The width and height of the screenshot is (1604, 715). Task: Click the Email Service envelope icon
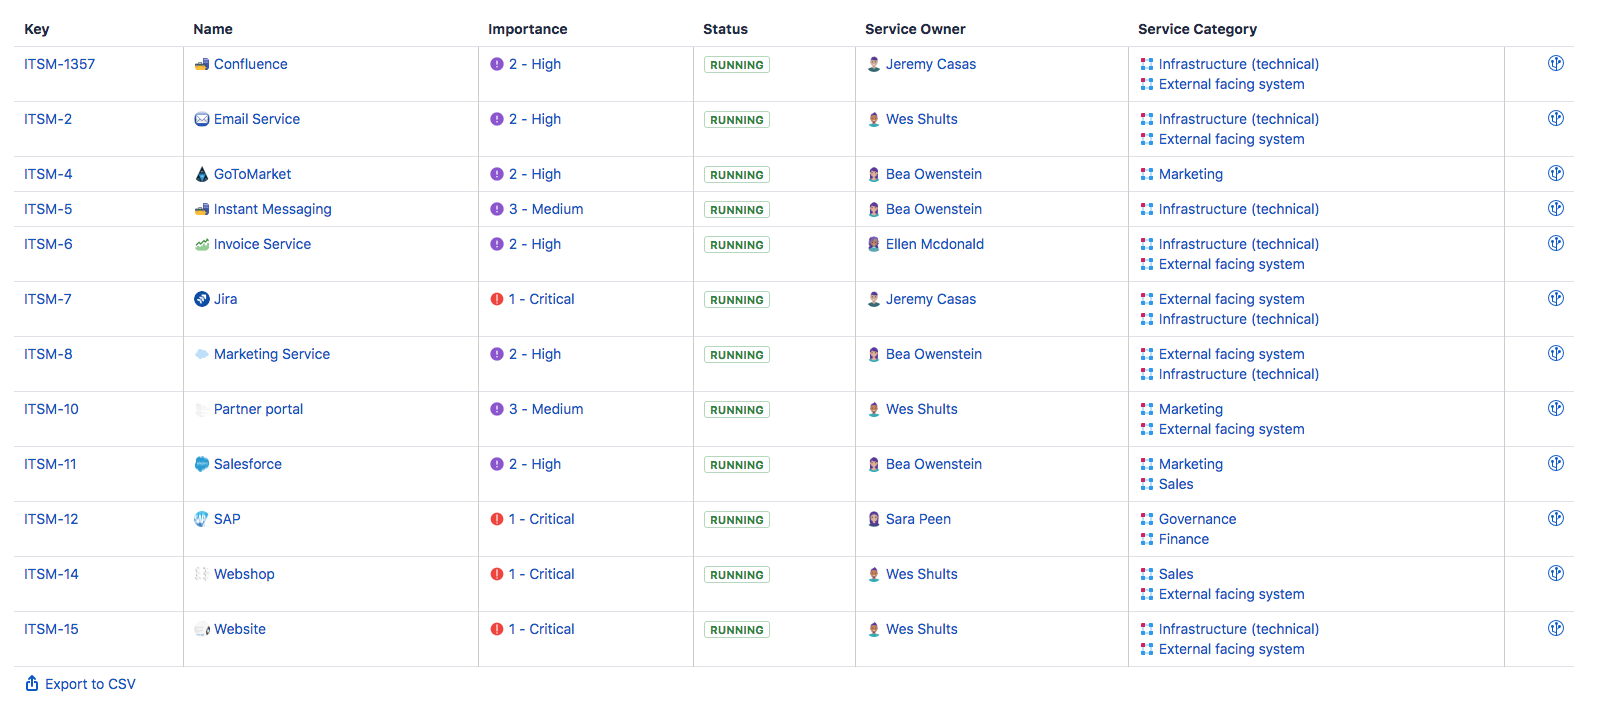202,119
